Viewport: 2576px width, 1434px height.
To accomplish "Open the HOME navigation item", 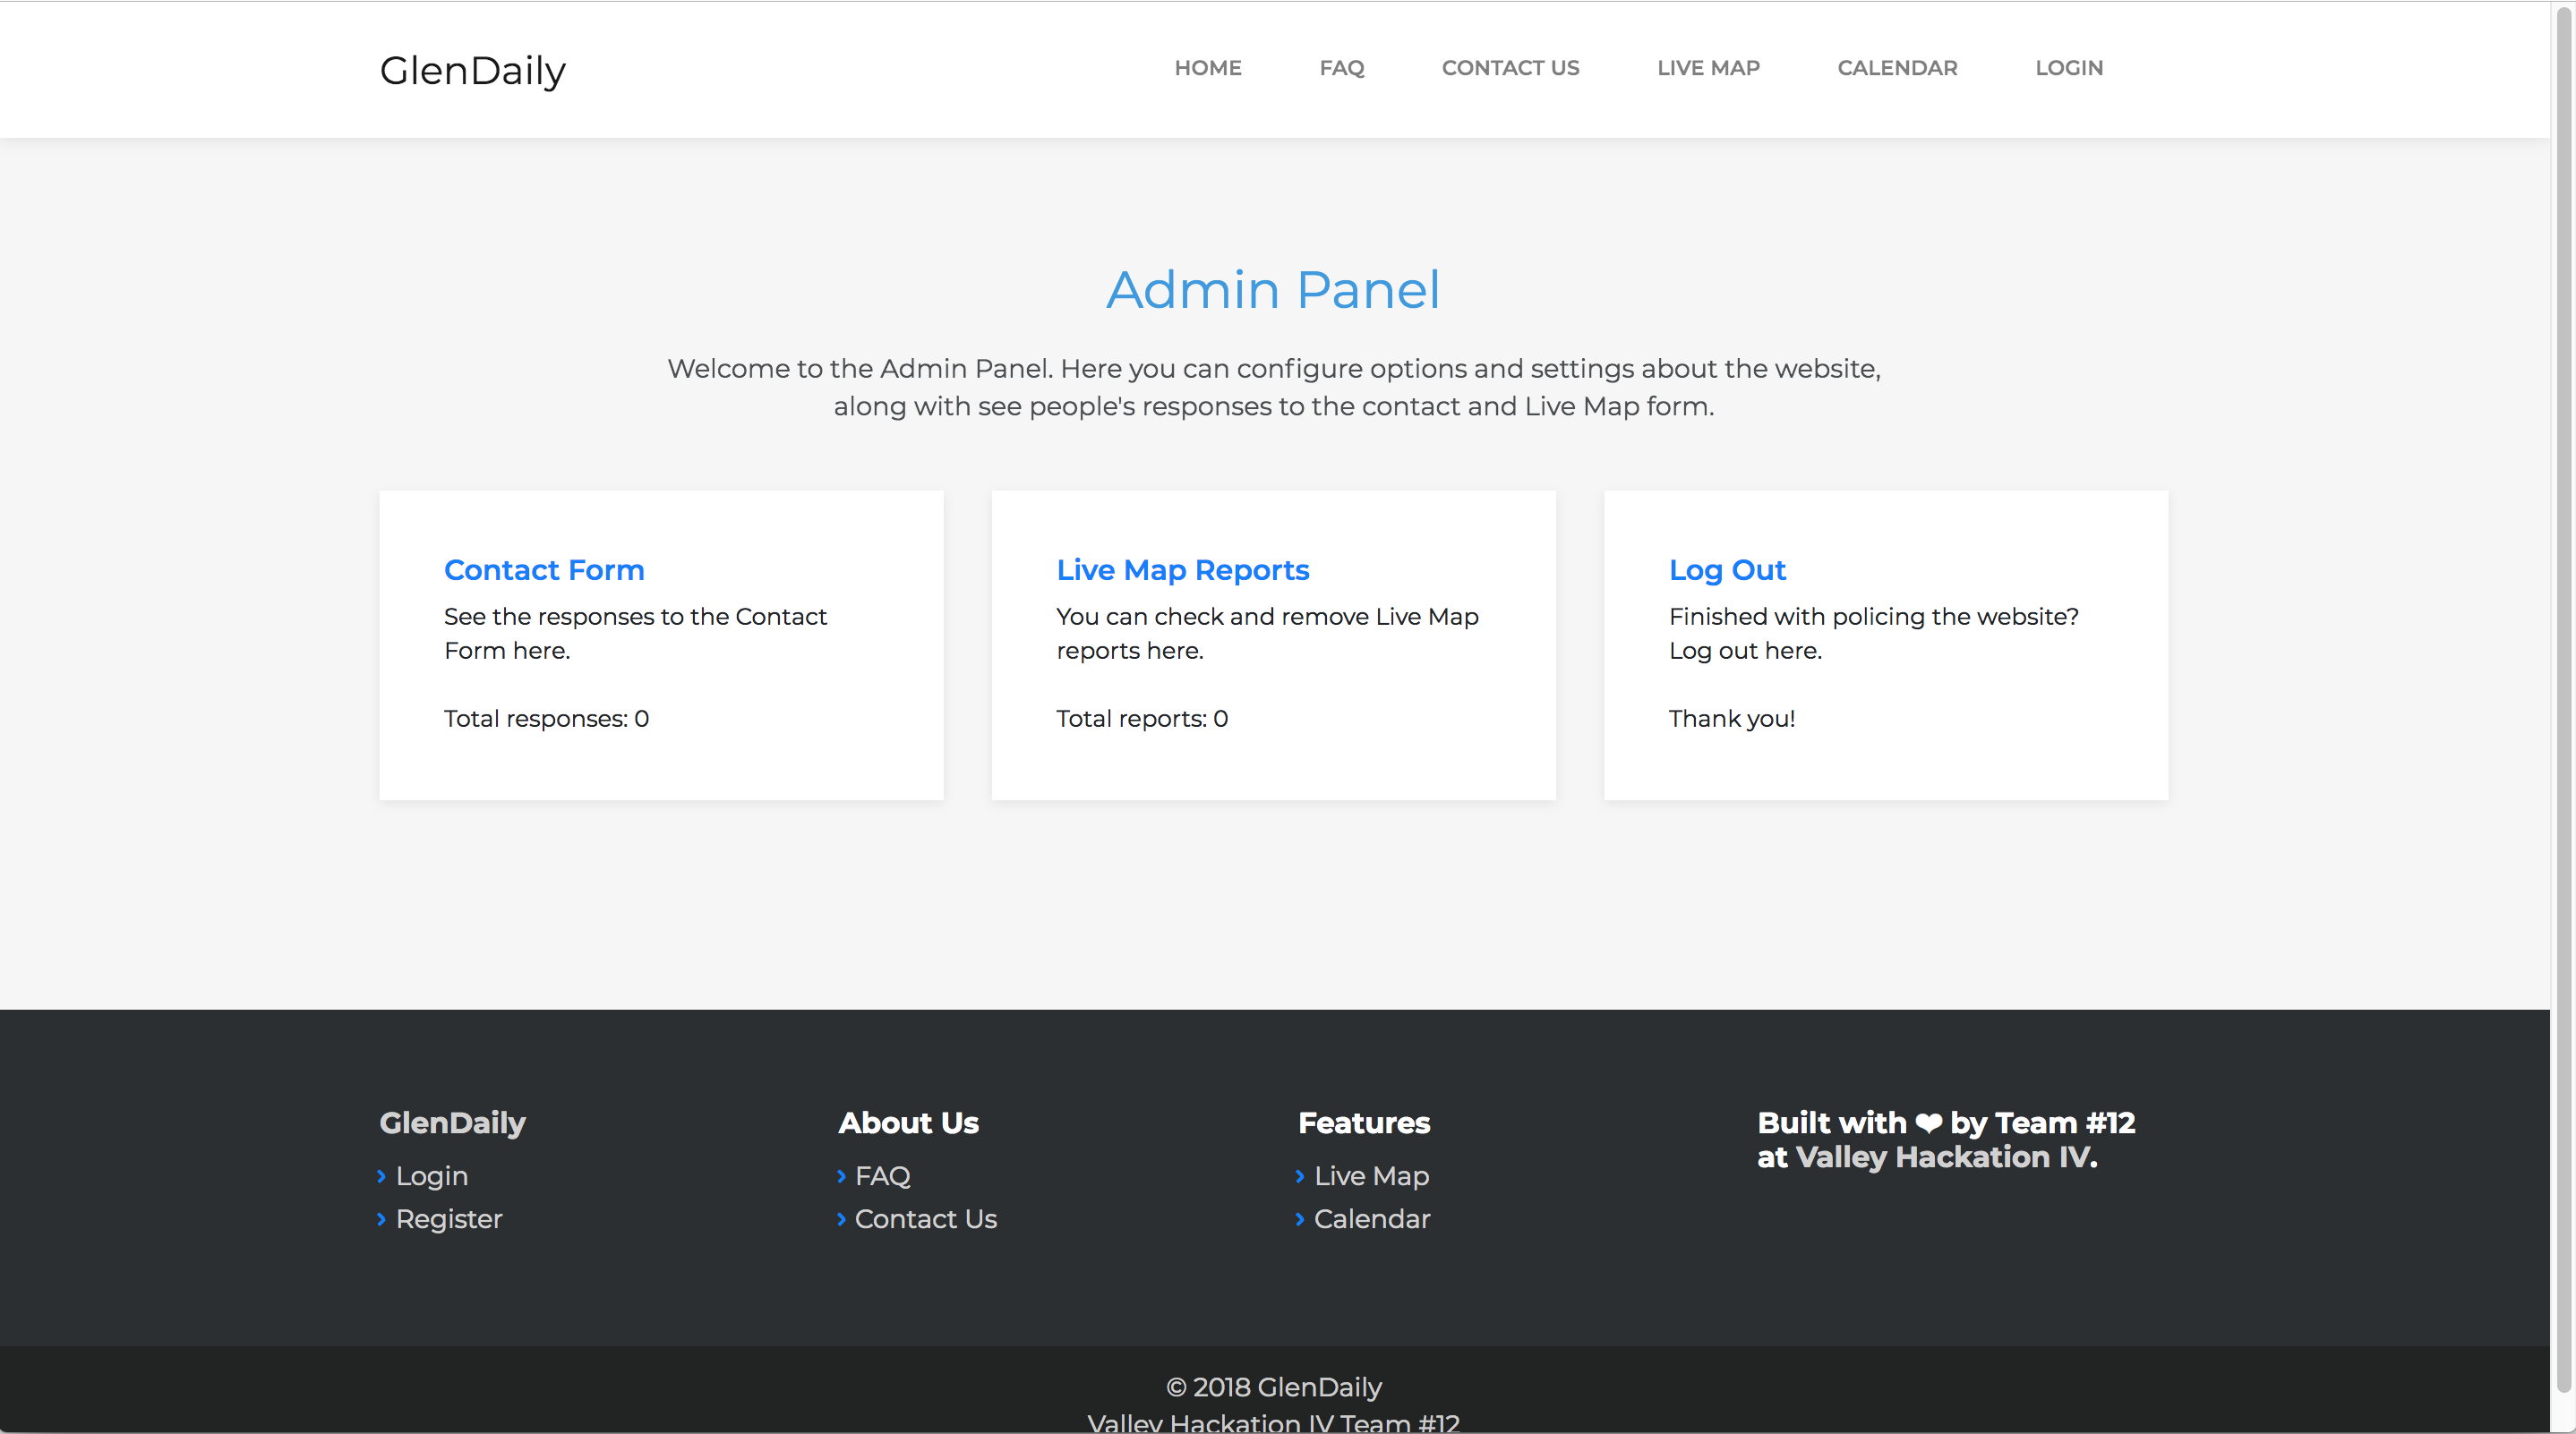I will pyautogui.click(x=1207, y=68).
